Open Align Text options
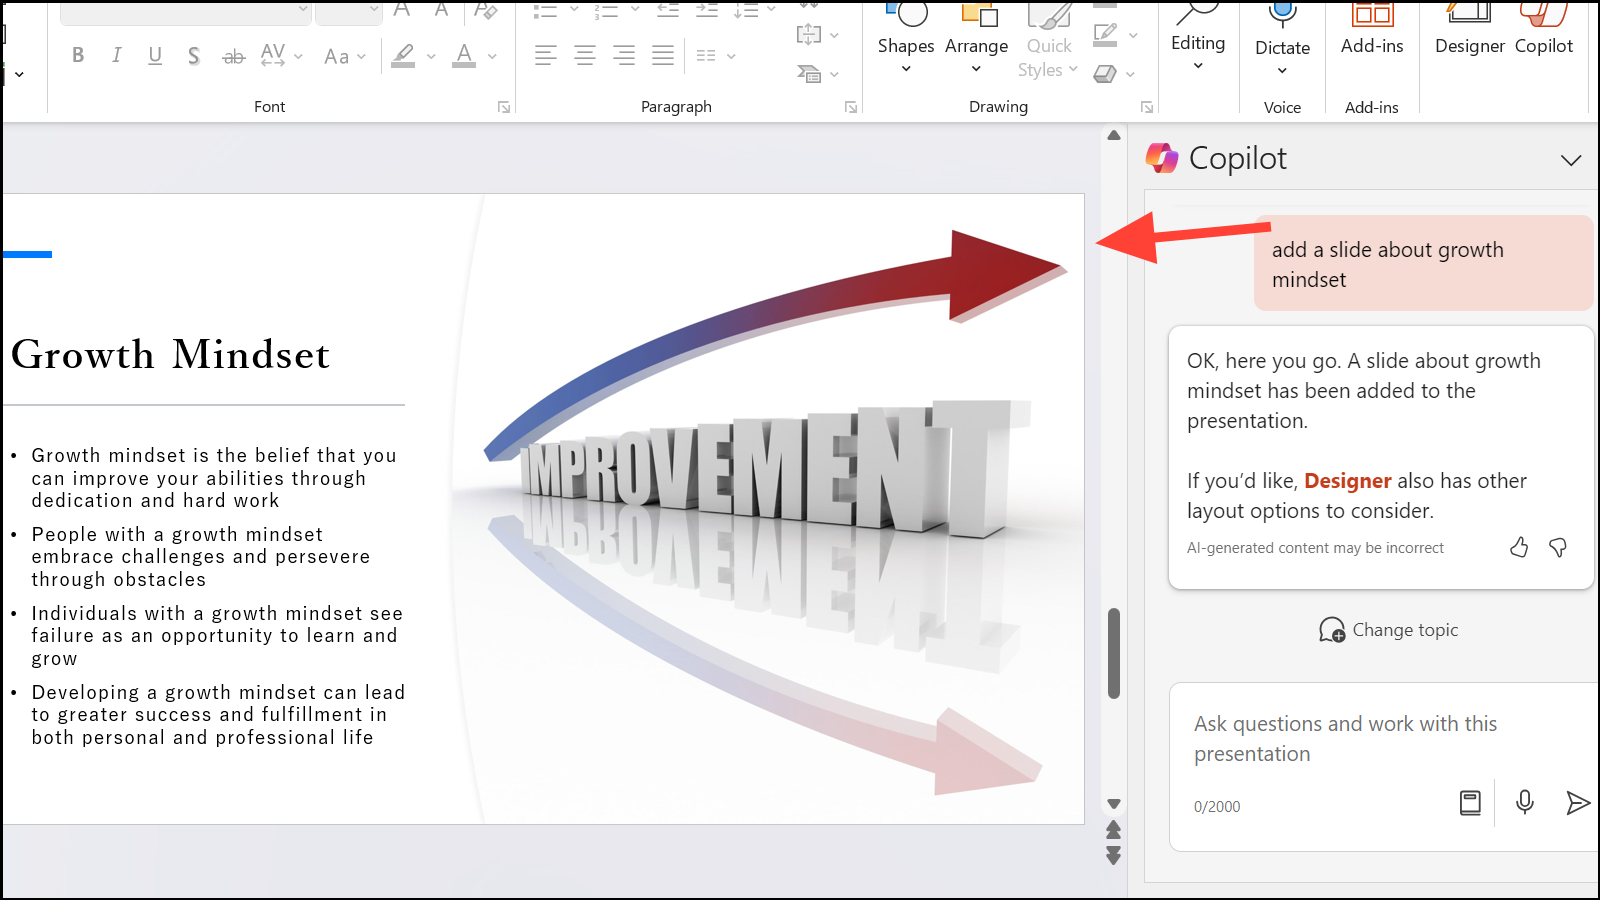This screenshot has height=900, width=1600. [817, 35]
